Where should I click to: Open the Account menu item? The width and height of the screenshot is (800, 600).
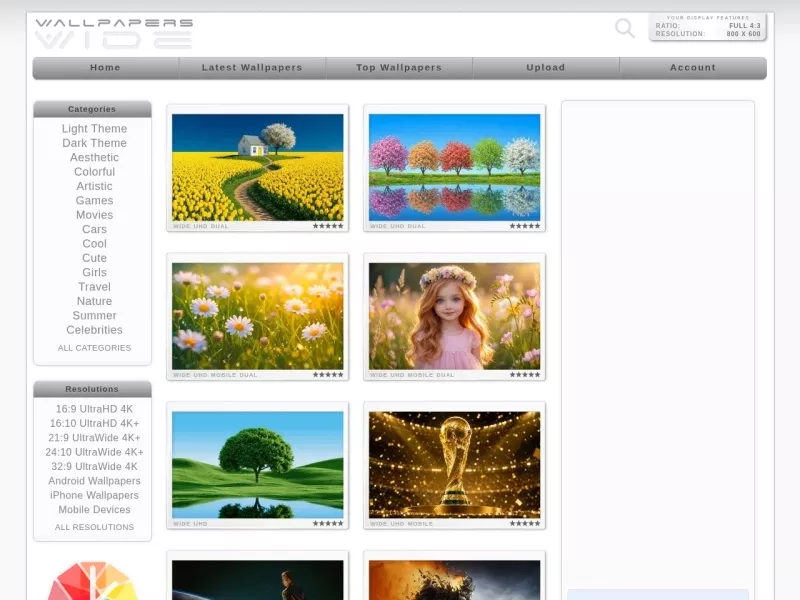[693, 68]
